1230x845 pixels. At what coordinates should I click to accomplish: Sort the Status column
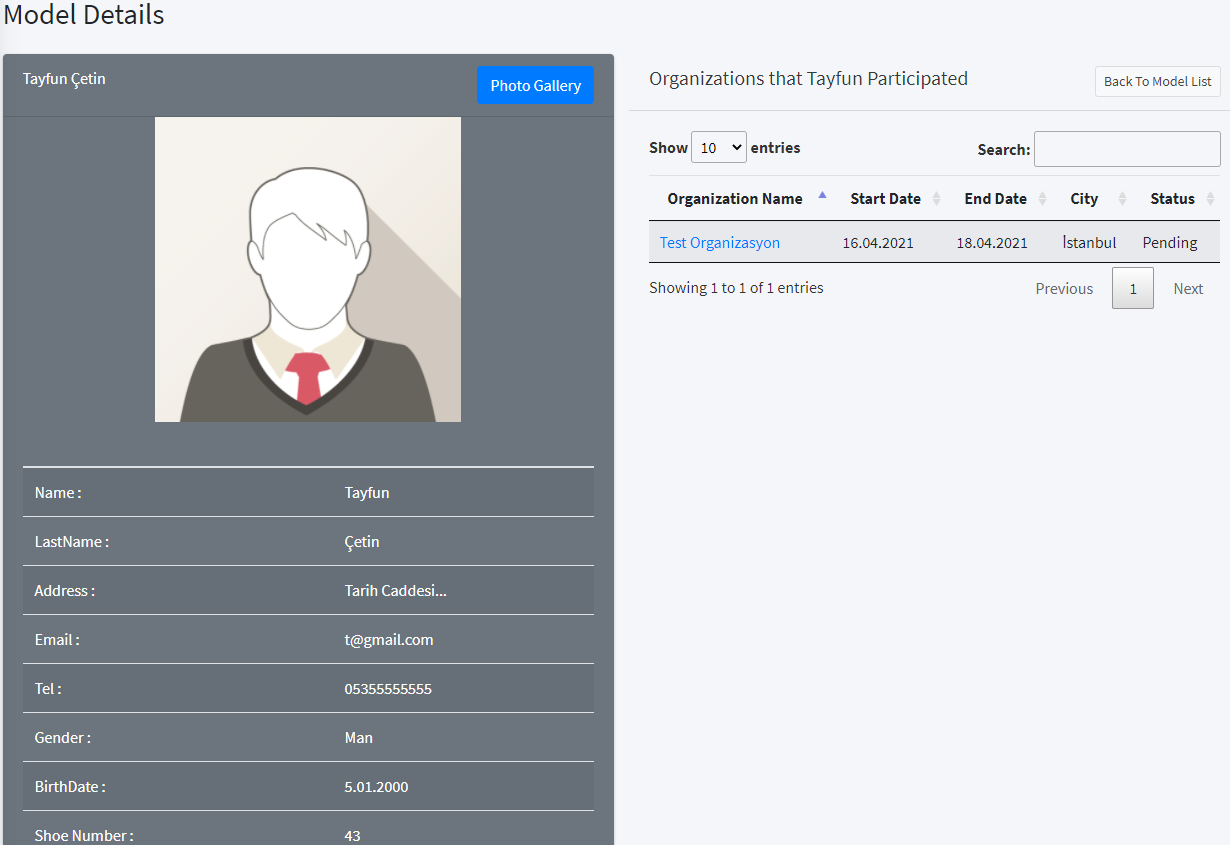pyautogui.click(x=1172, y=198)
